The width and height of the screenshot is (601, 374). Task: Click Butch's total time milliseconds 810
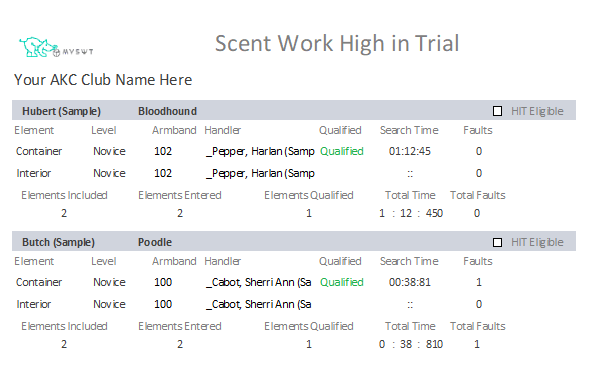coord(434,344)
